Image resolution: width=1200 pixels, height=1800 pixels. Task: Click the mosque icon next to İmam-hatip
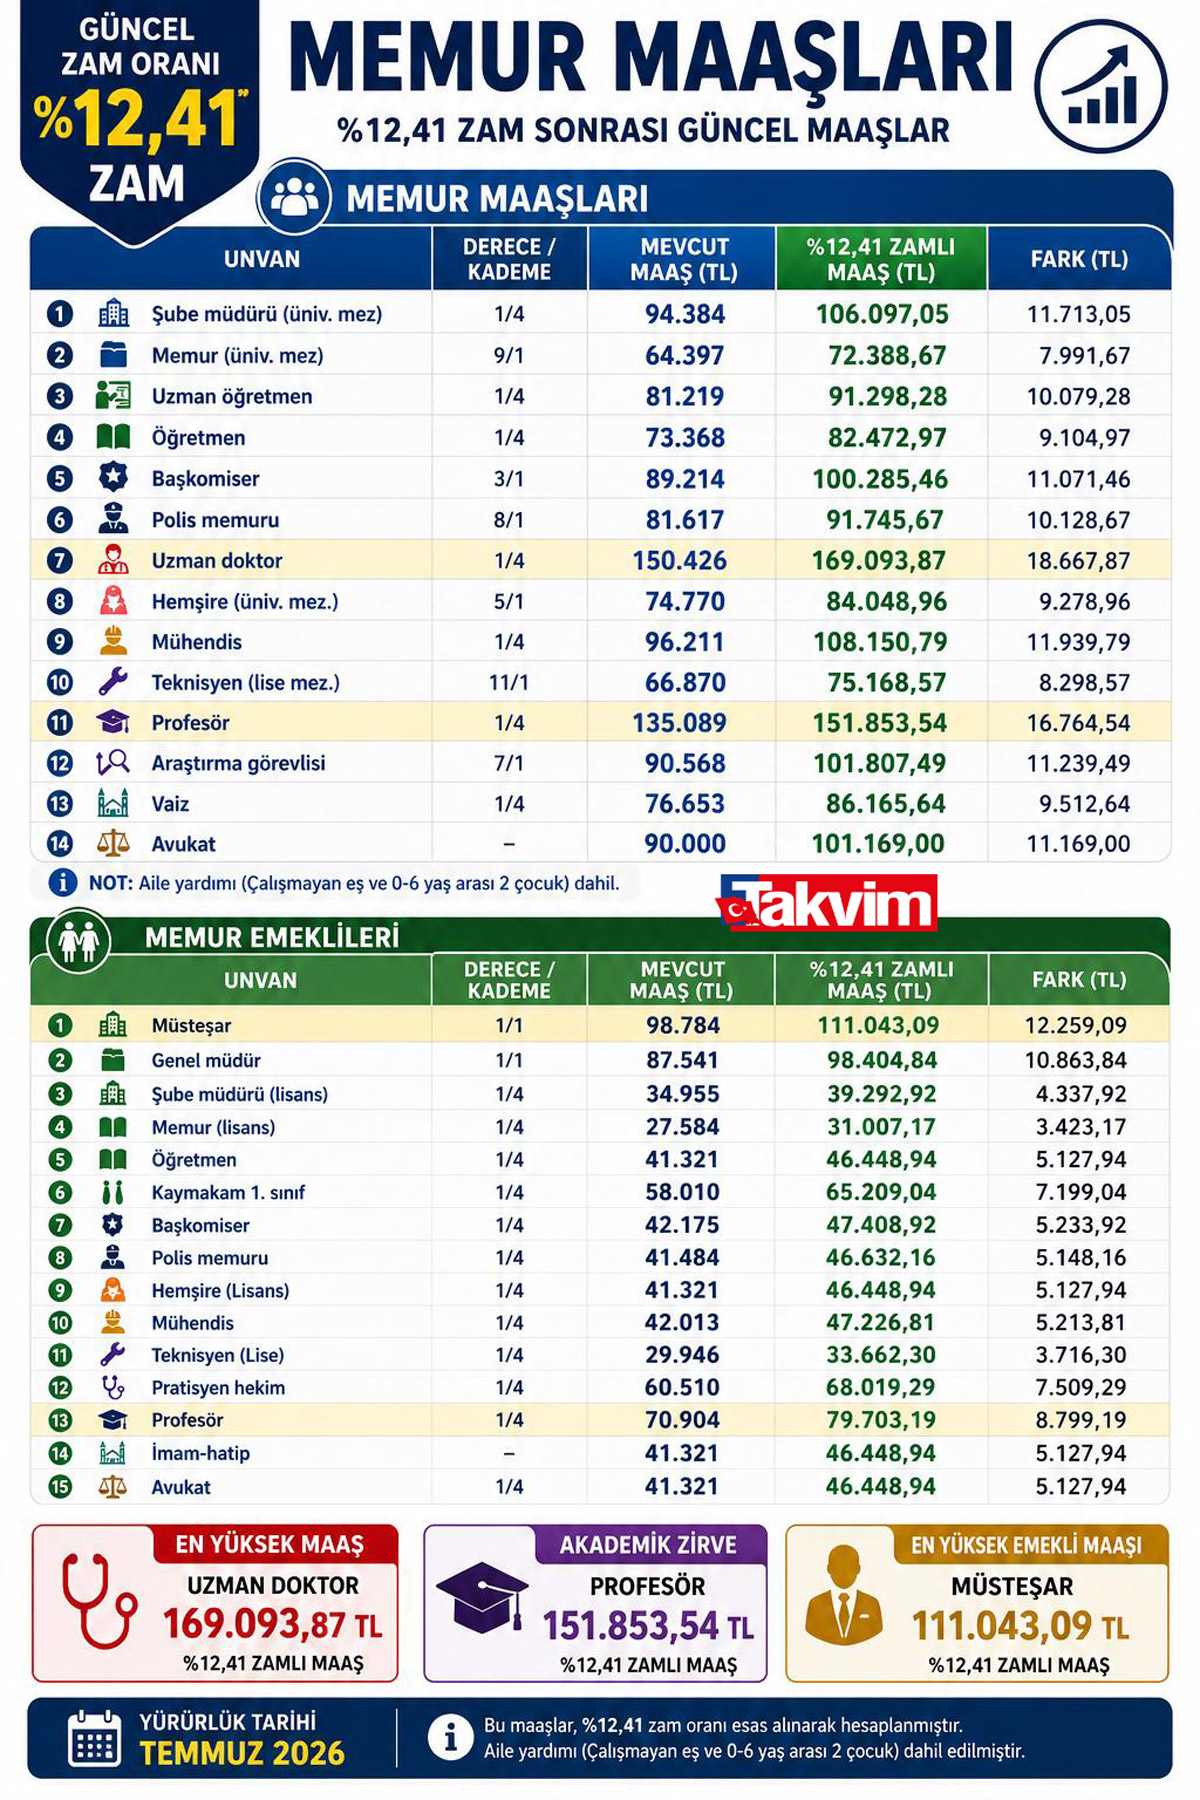[113, 1453]
